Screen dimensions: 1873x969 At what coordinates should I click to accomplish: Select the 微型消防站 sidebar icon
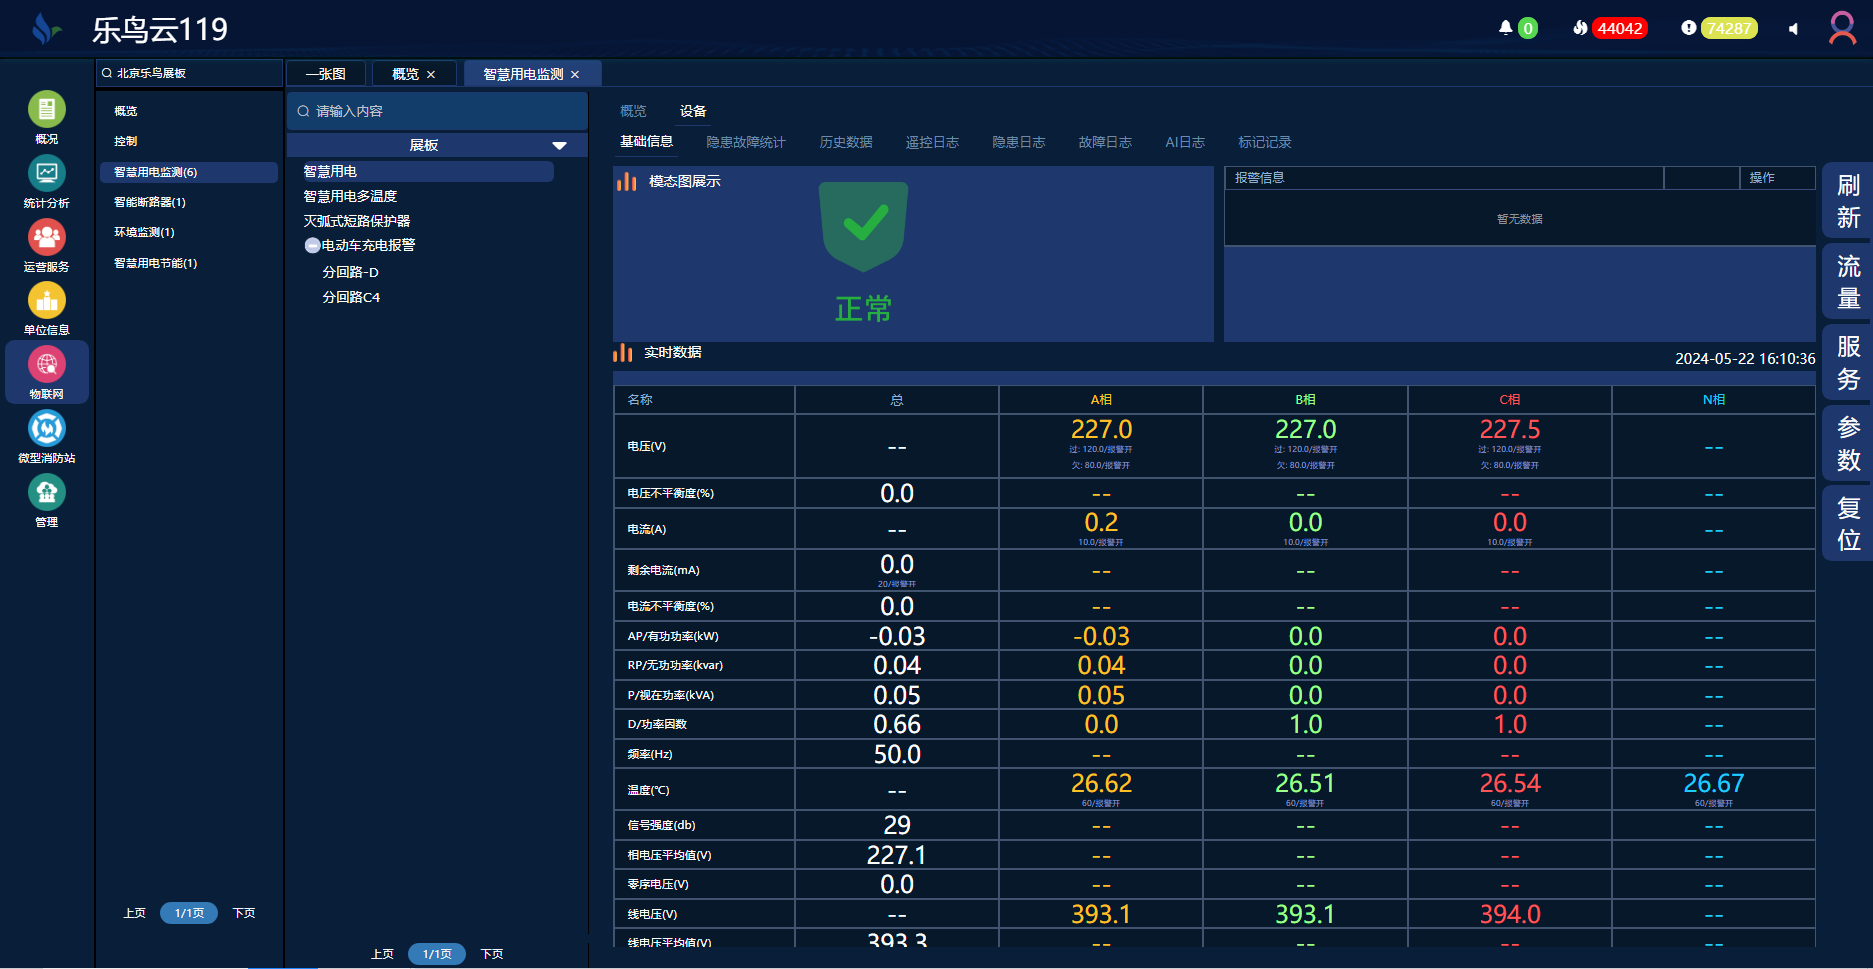(x=46, y=429)
